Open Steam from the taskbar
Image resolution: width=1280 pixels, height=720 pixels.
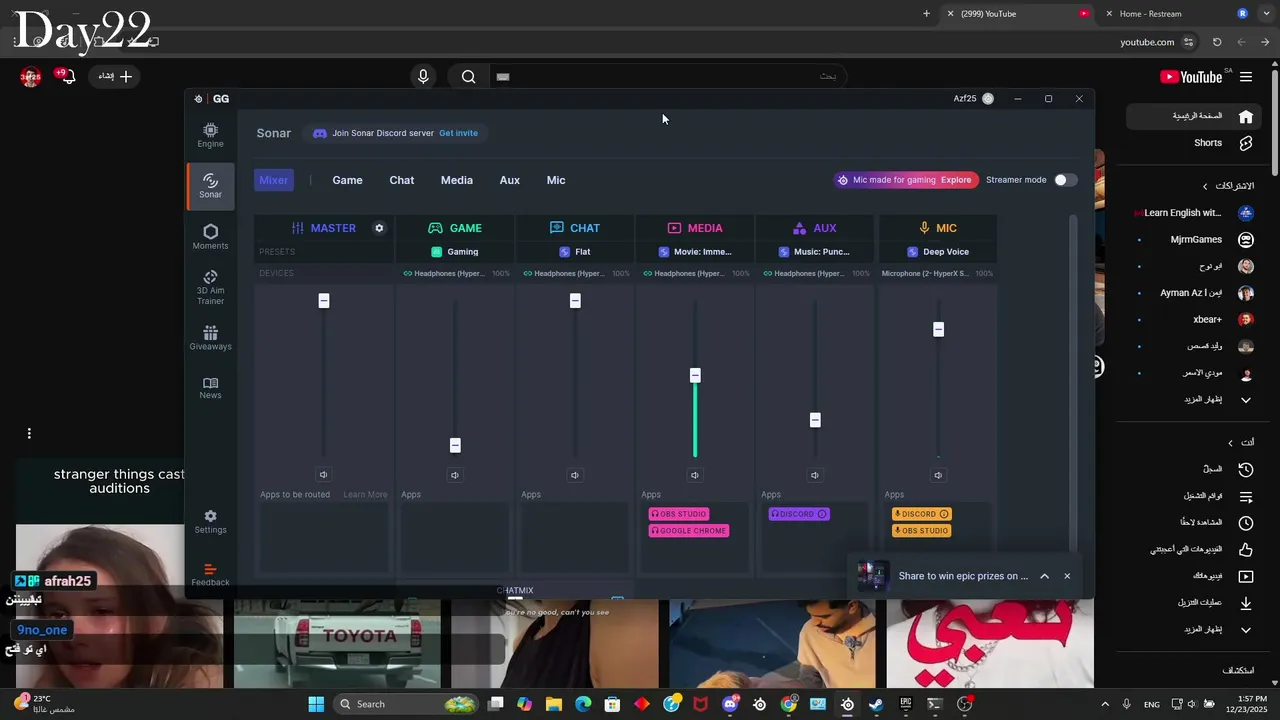pos(876,704)
